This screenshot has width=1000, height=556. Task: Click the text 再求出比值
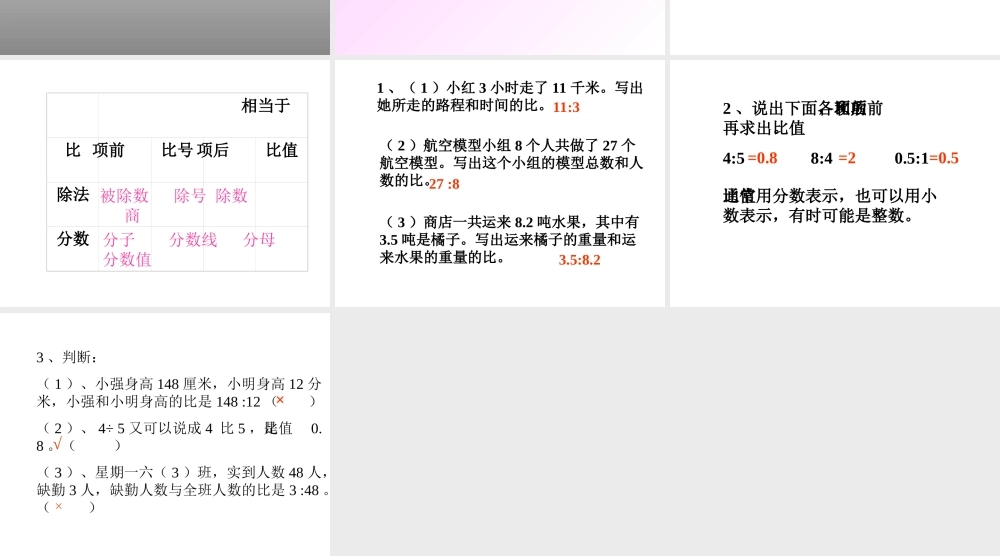(764, 128)
